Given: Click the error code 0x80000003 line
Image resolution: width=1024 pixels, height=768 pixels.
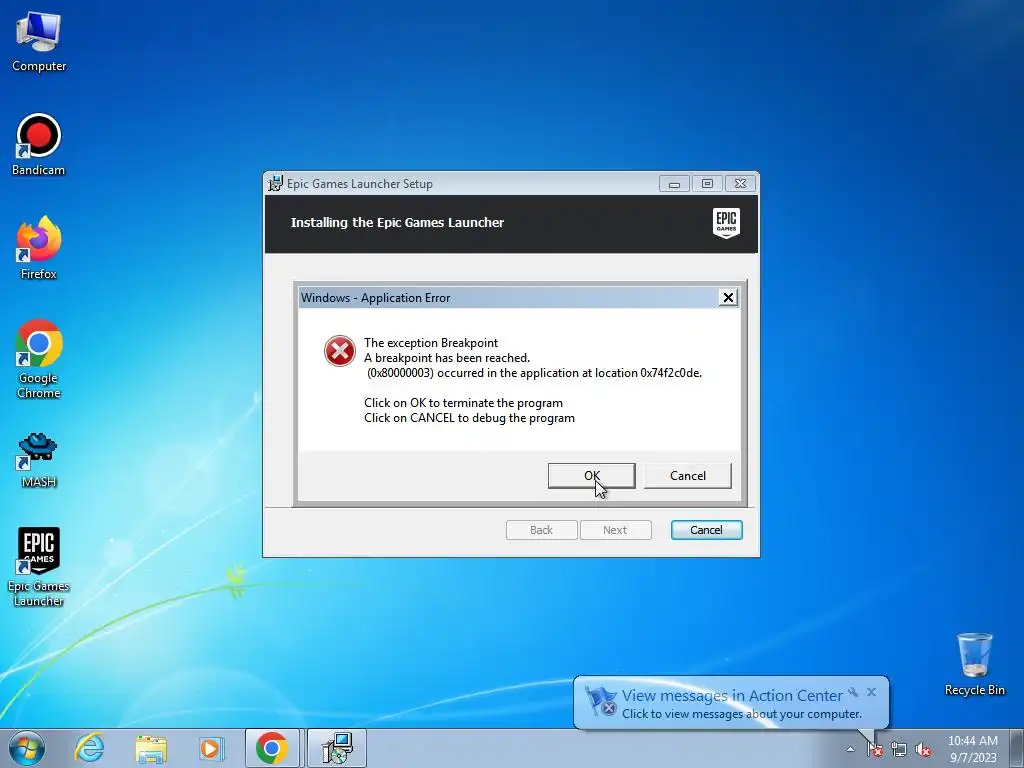Looking at the screenshot, I should pyautogui.click(x=534, y=373).
